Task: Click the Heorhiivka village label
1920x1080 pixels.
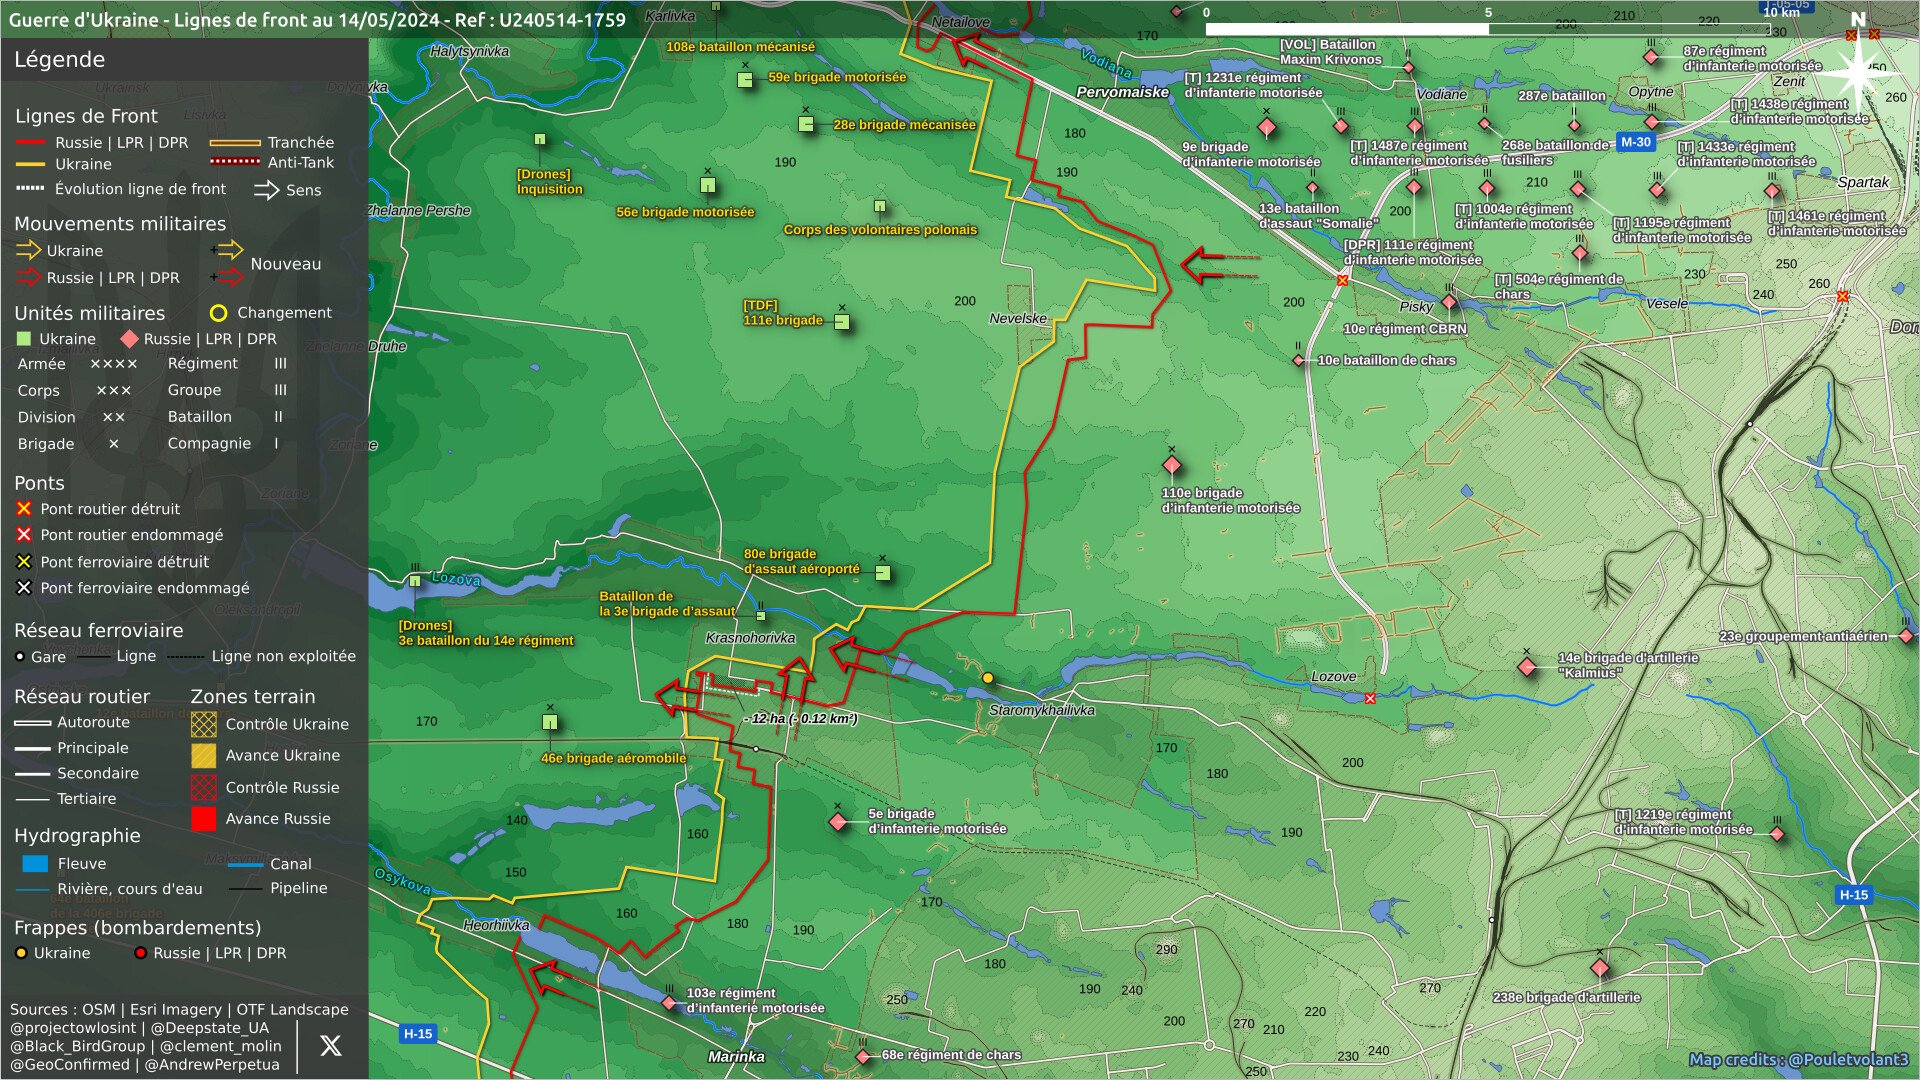Action: pos(496,925)
